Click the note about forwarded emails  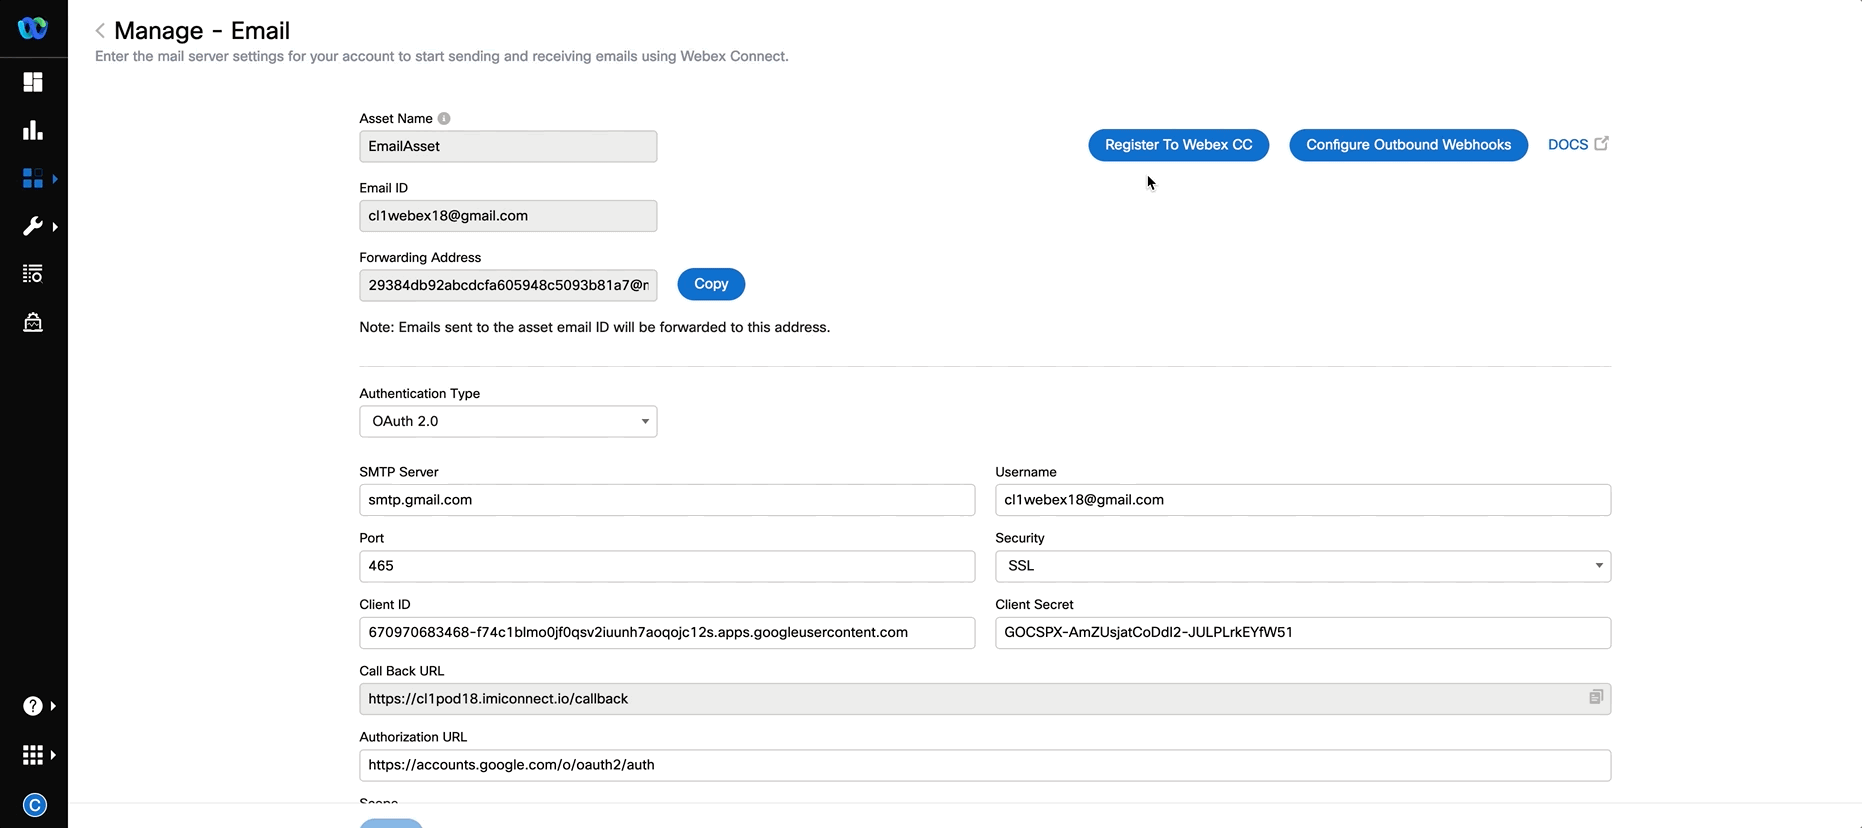(594, 327)
